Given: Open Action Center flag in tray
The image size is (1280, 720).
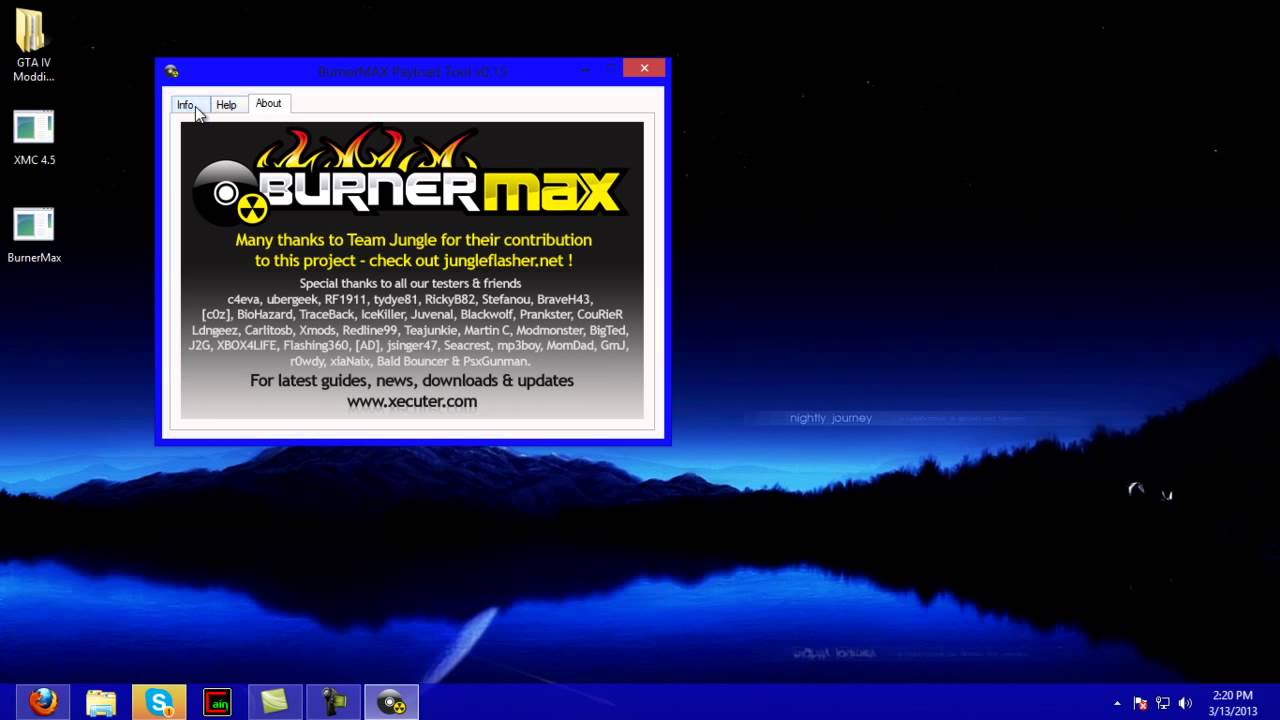Looking at the screenshot, I should pyautogui.click(x=1140, y=703).
